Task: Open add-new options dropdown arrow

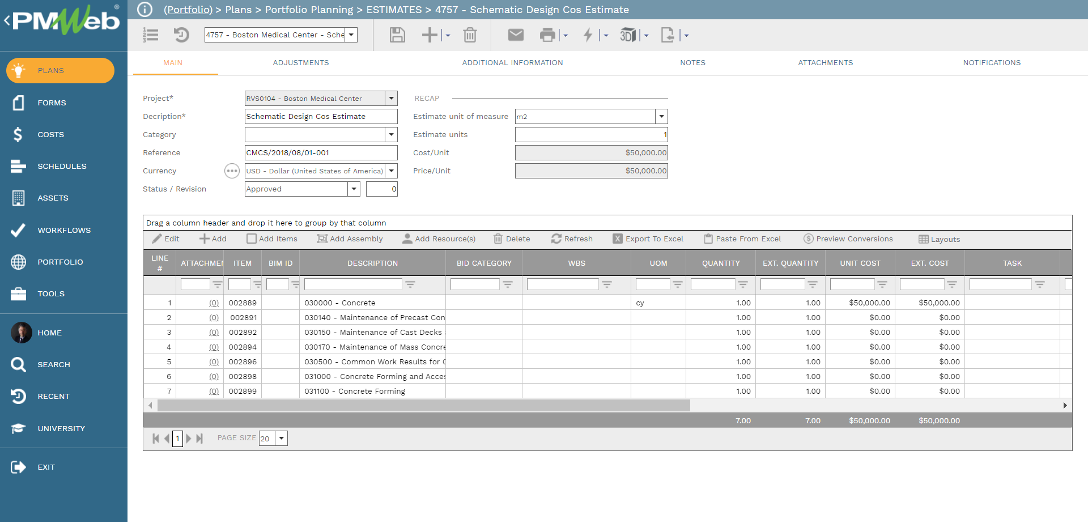Action: [447, 36]
